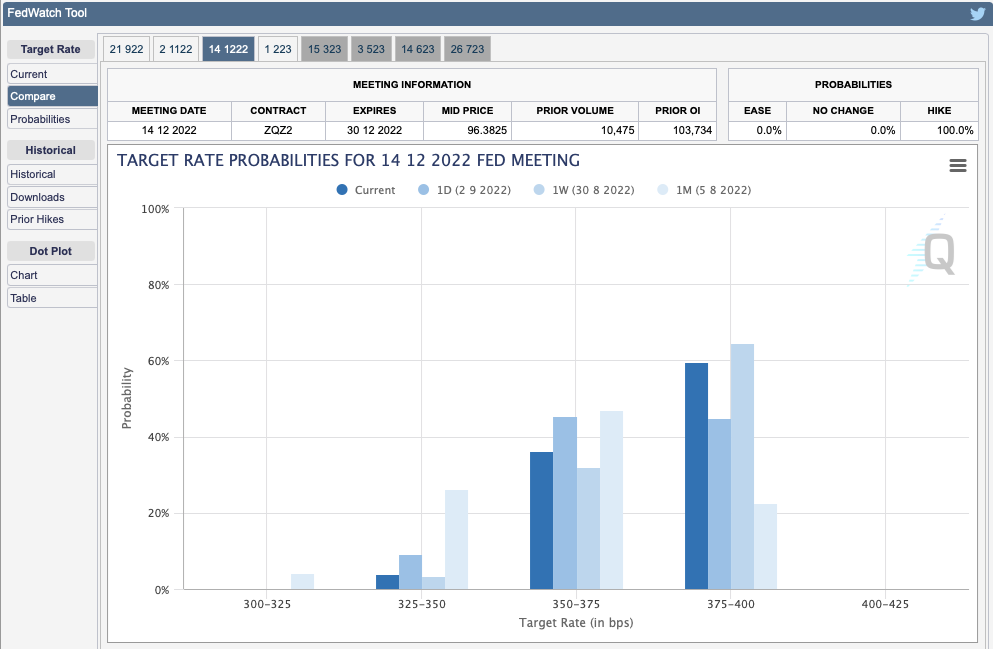
Task: Toggle the 1M (5 8 2022) legend series
Action: 704,190
